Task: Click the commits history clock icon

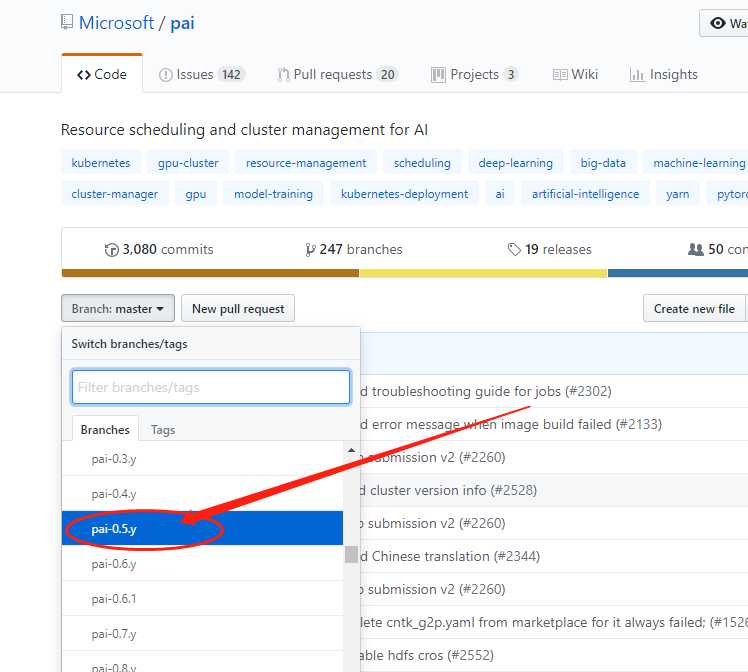Action: (x=111, y=250)
